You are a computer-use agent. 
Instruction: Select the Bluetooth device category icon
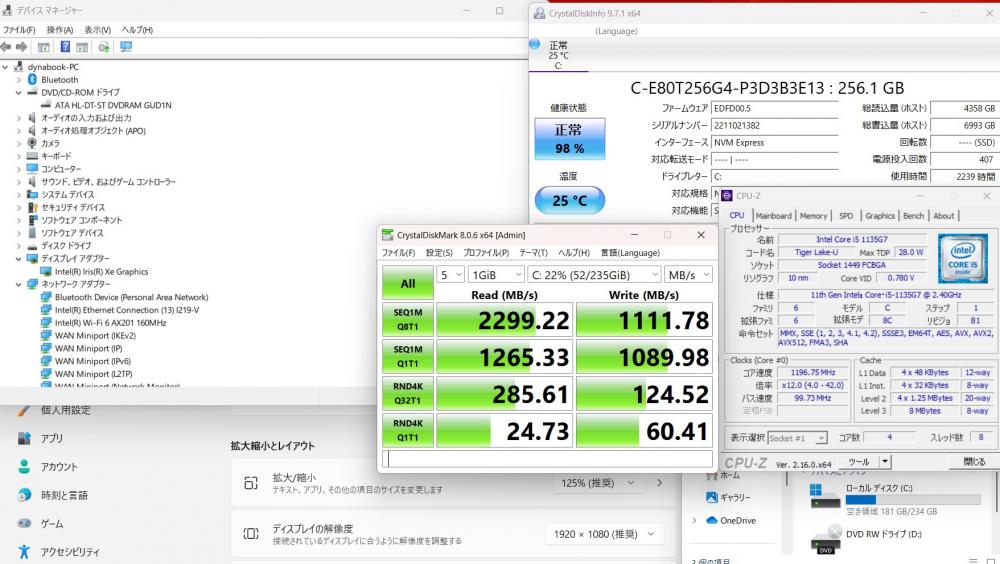(x=32, y=79)
